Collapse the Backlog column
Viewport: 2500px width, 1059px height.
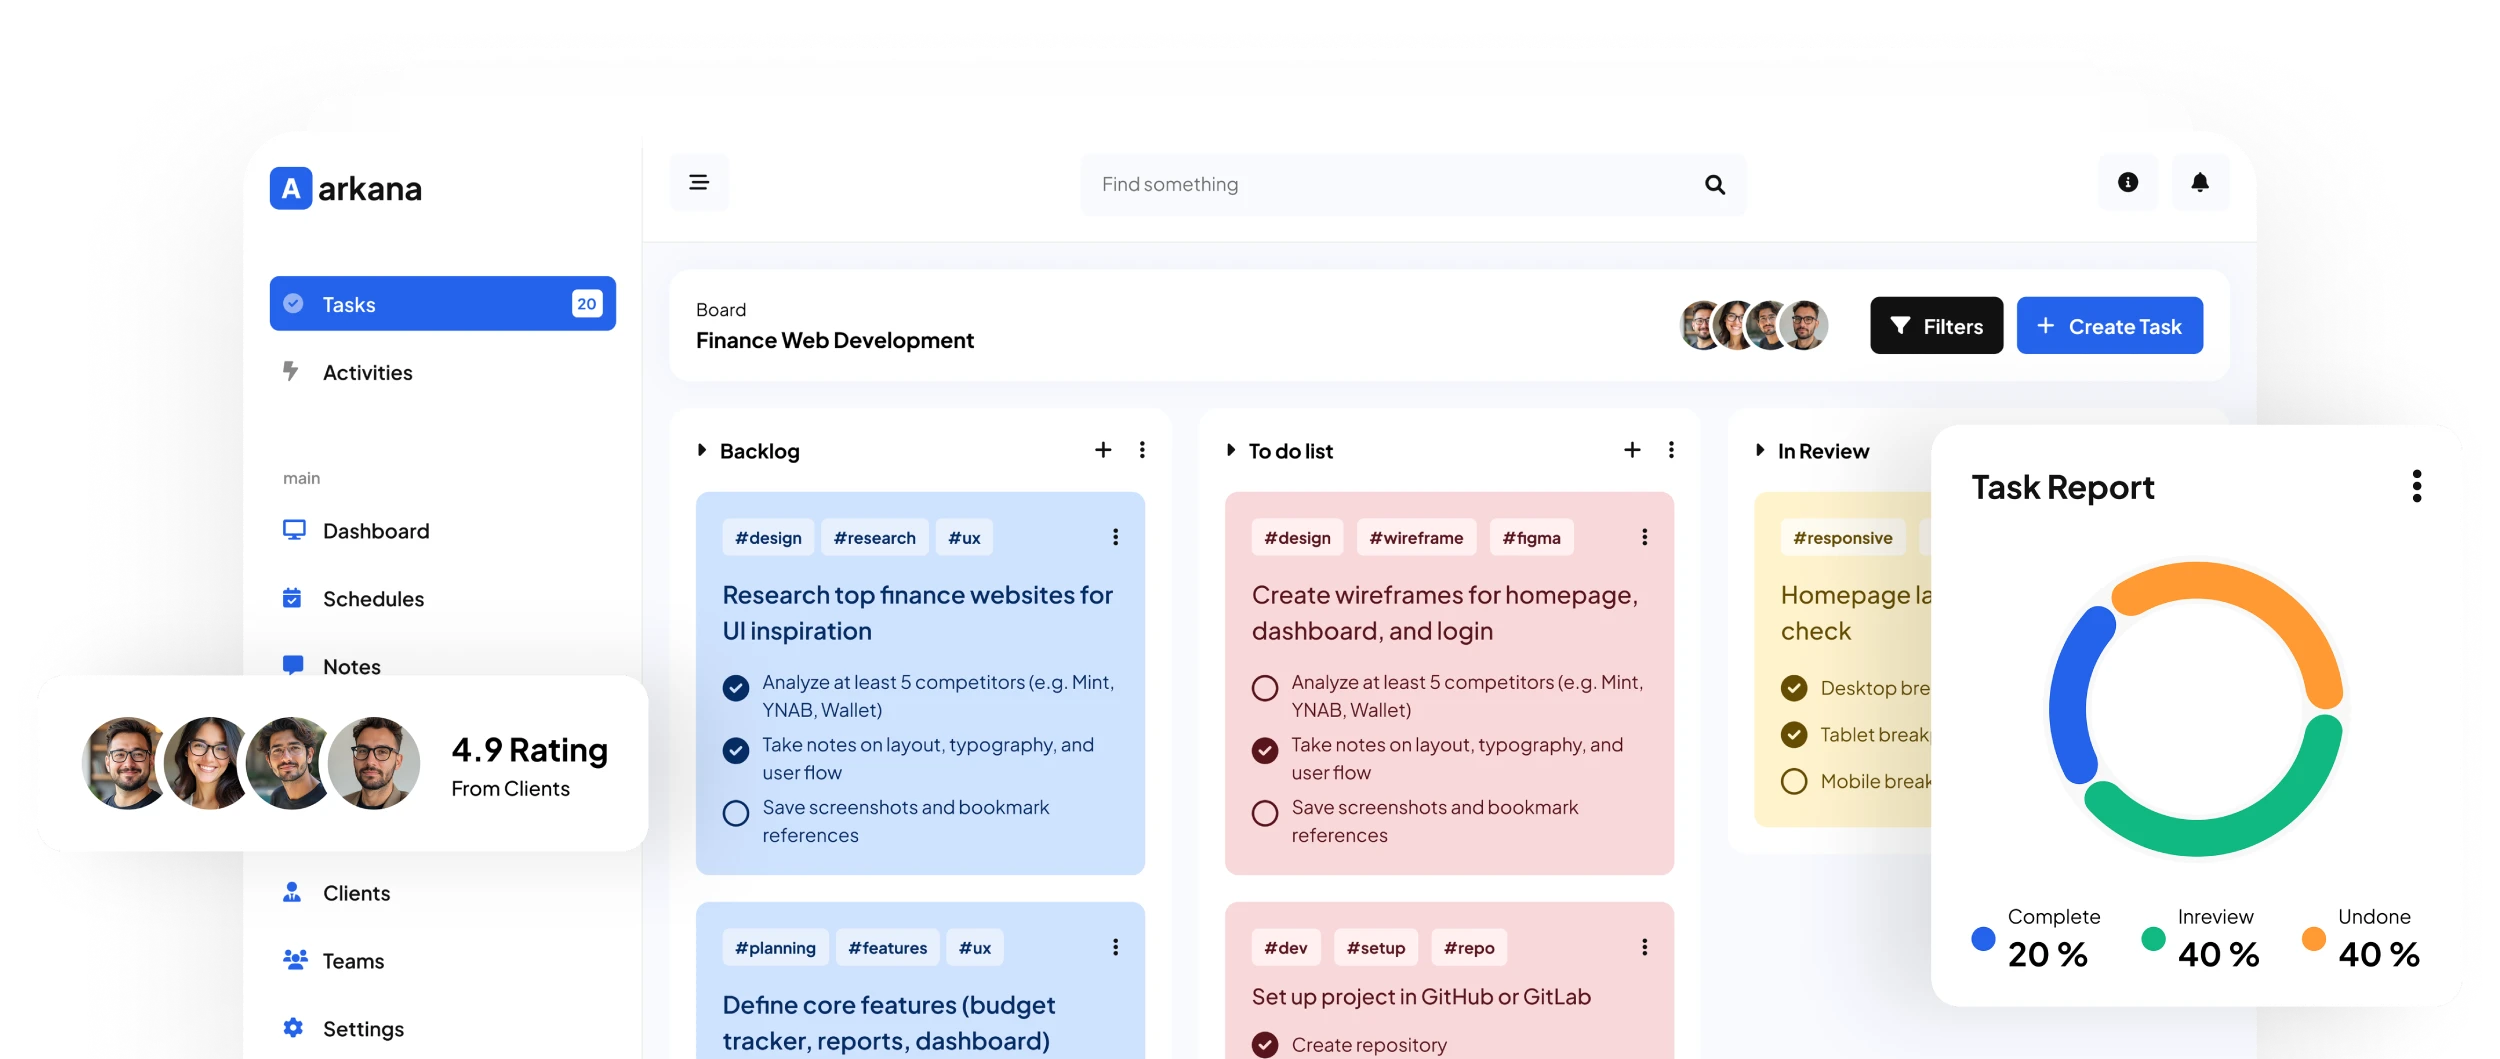(x=702, y=450)
